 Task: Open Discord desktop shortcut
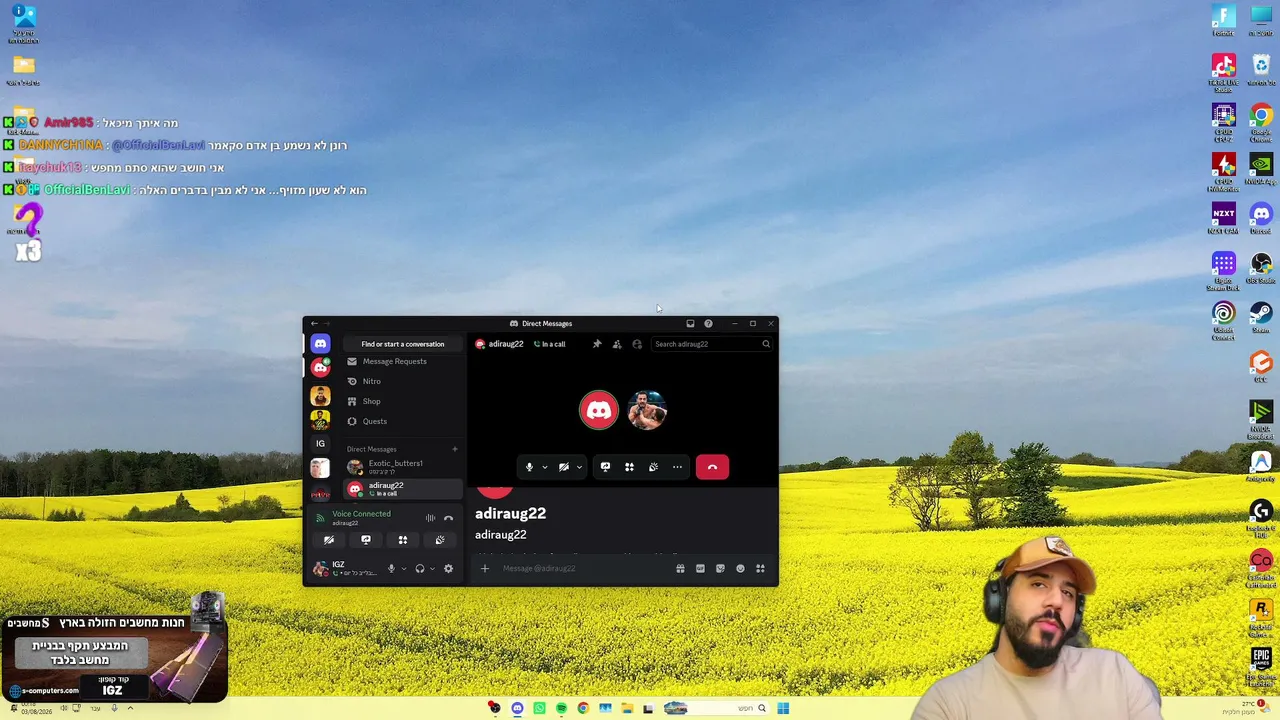[1261, 218]
